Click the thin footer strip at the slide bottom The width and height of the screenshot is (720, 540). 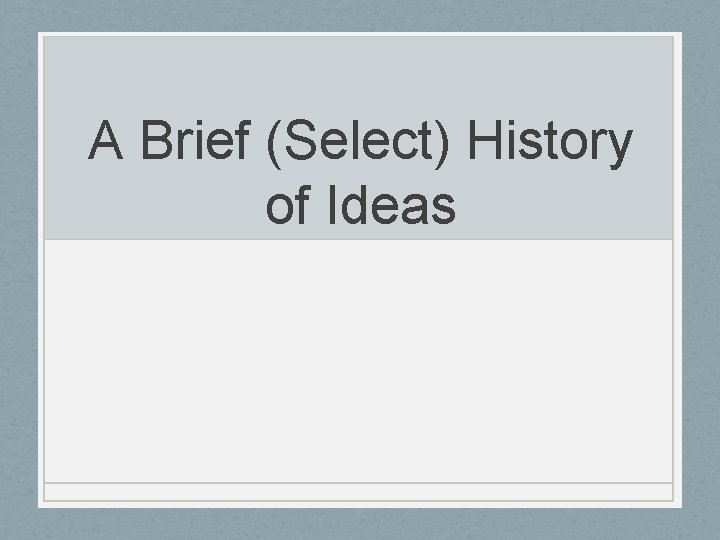(359, 492)
